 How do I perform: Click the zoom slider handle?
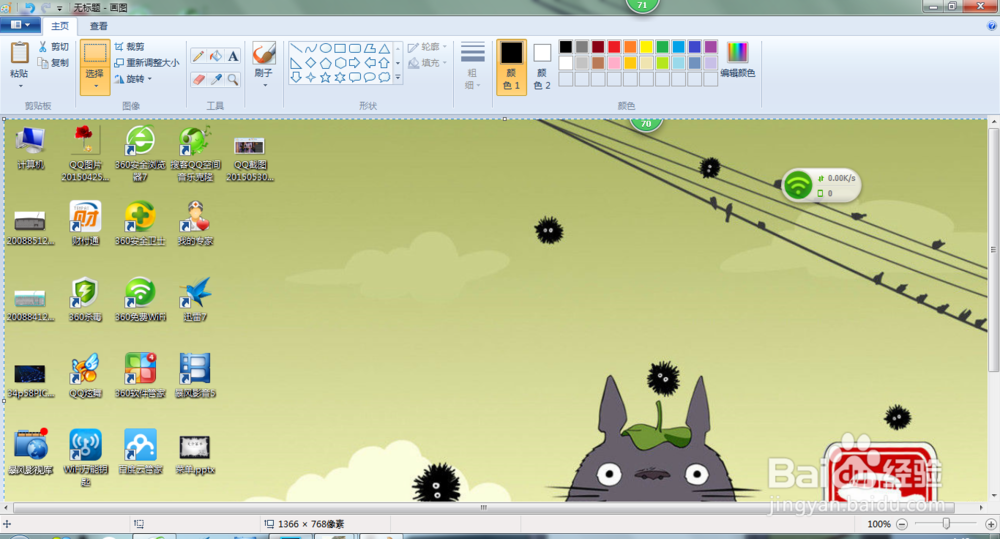pos(946,524)
